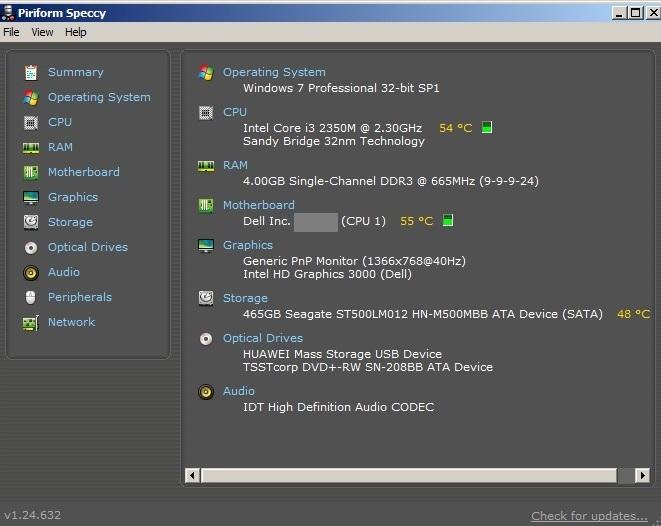
Task: Click motherboard temperature value 55 °C
Action: coord(416,221)
